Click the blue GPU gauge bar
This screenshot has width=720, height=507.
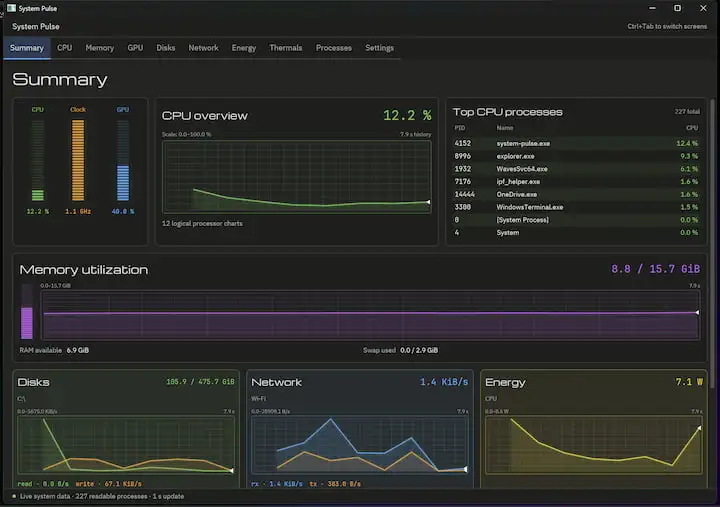(x=123, y=160)
